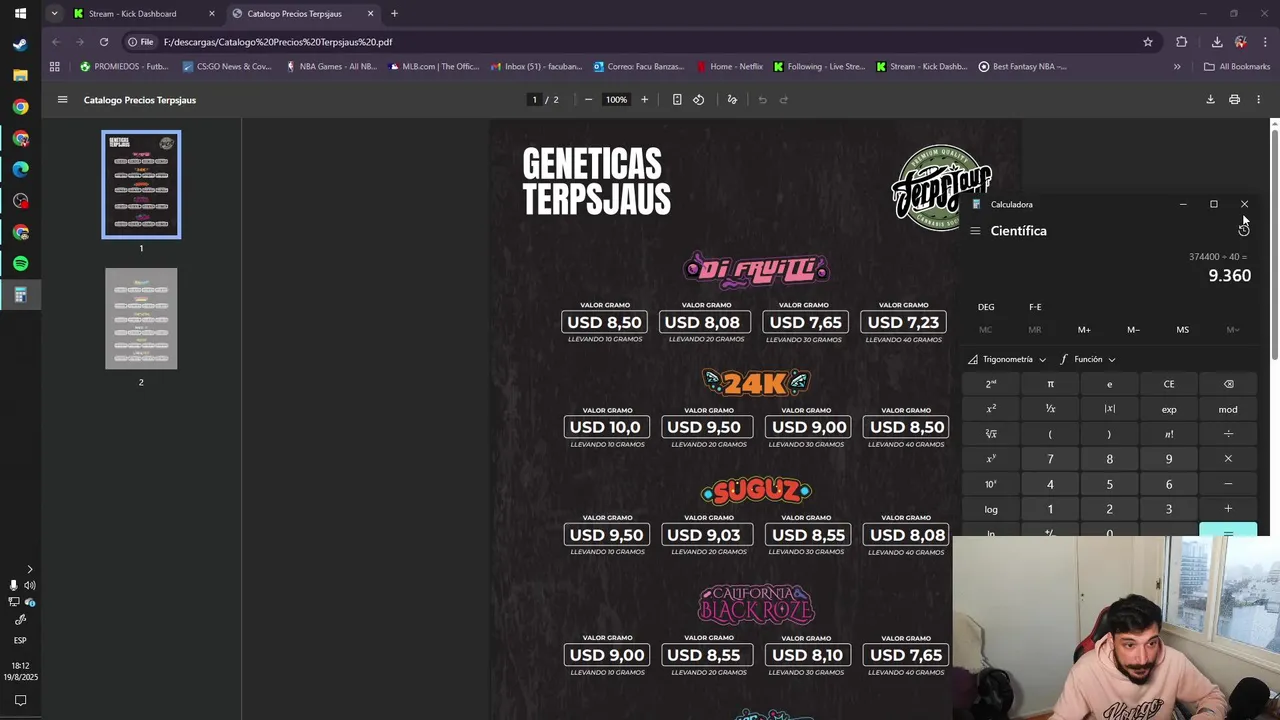Open the Home - Netflix bookmark
1280x720 pixels.
click(x=729, y=67)
